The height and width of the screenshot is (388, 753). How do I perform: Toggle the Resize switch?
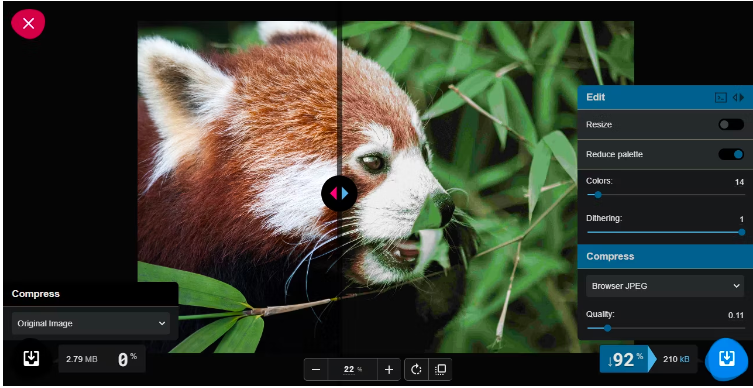click(731, 125)
